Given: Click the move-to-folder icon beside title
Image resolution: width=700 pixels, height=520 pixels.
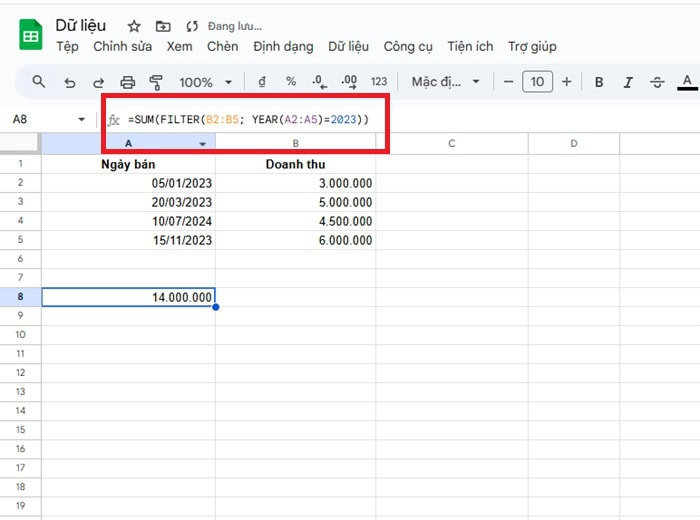Looking at the screenshot, I should click(x=163, y=26).
